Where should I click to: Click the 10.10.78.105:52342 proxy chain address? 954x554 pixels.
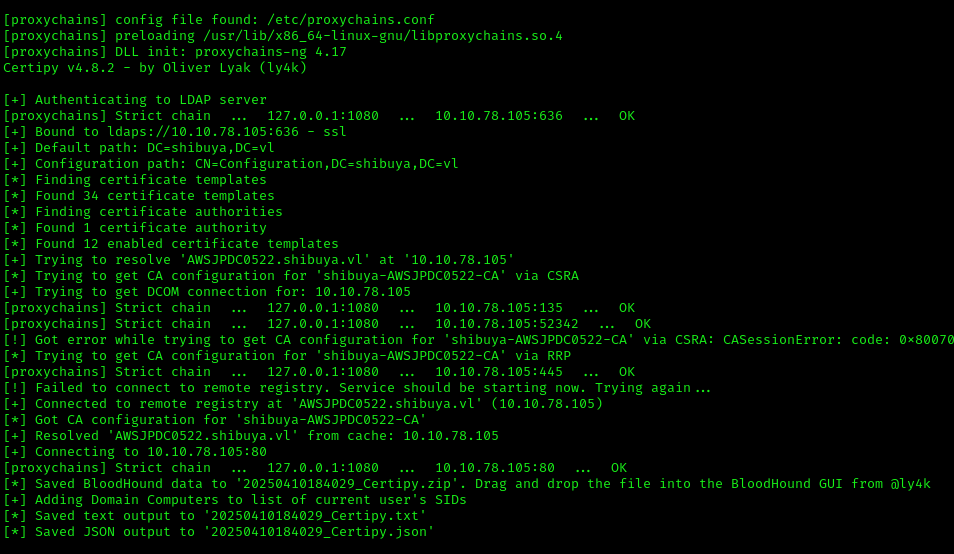click(507, 324)
